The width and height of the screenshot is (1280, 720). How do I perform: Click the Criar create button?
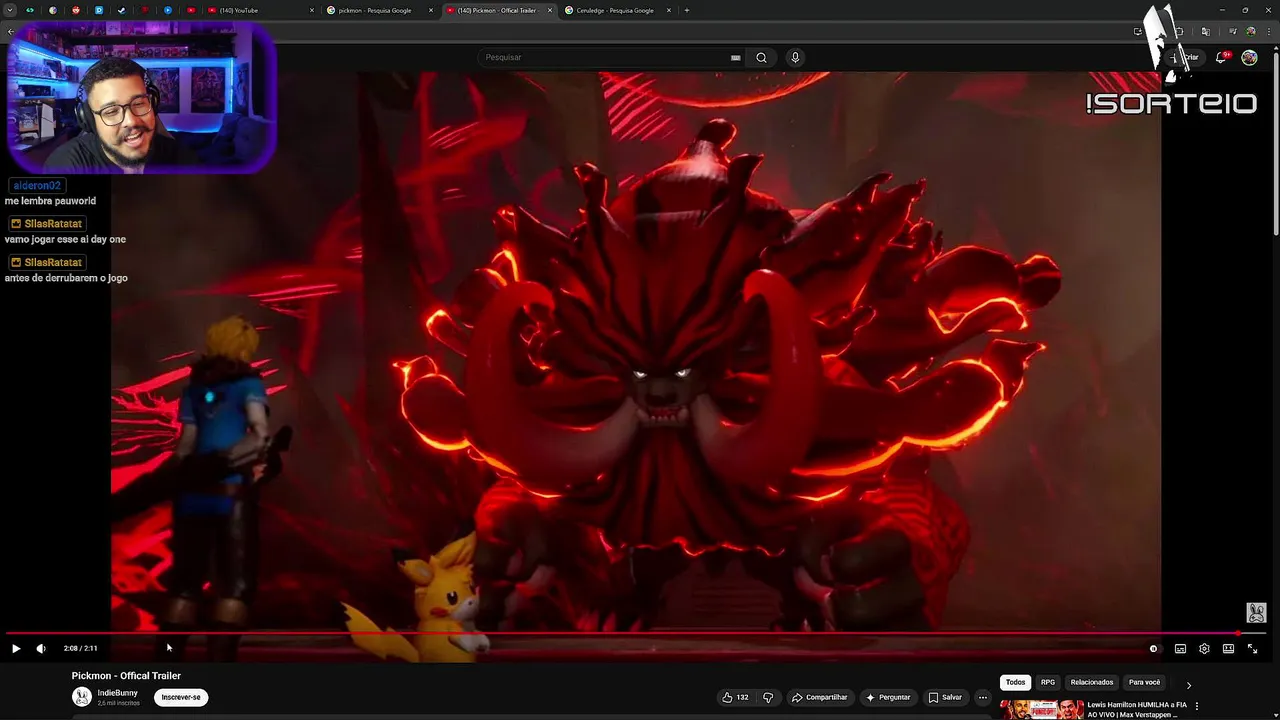click(1185, 58)
